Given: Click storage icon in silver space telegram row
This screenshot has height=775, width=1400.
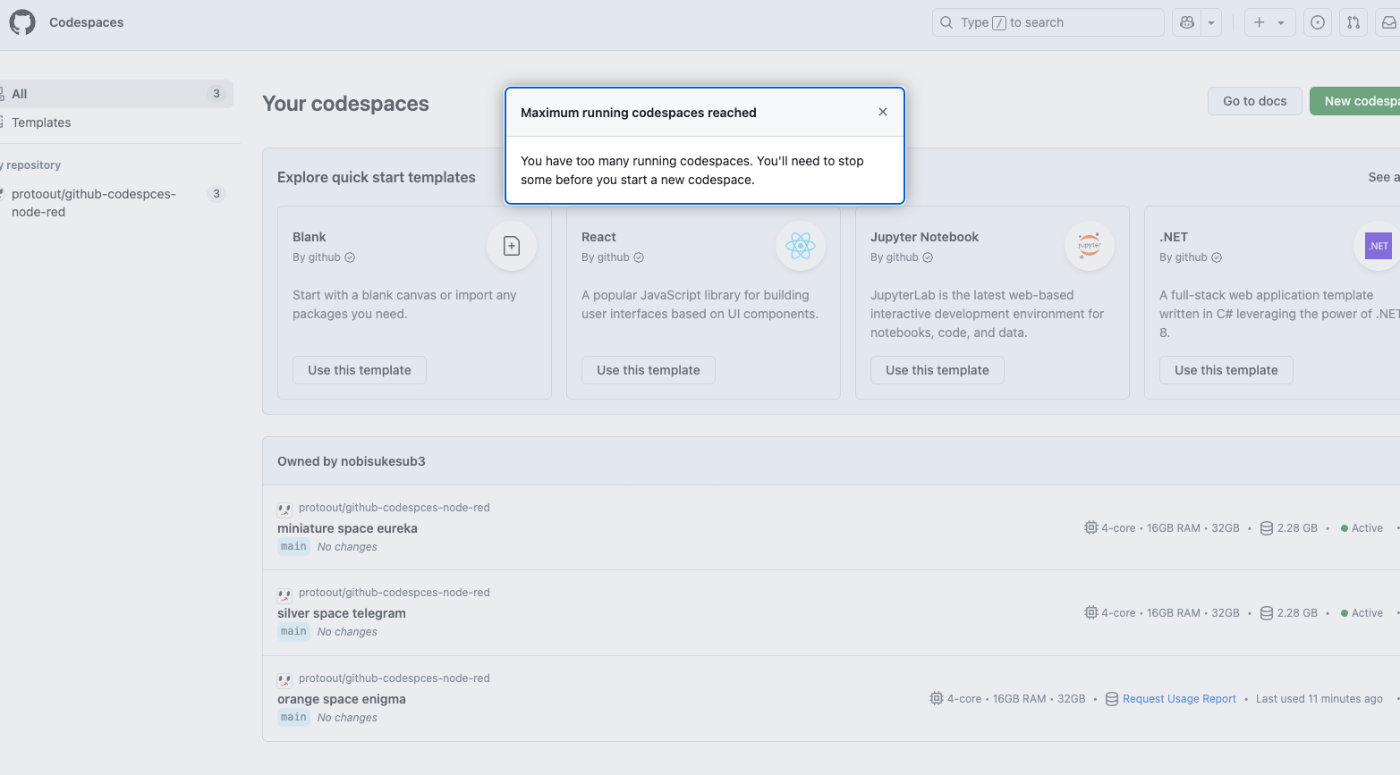Looking at the screenshot, I should point(1266,613).
